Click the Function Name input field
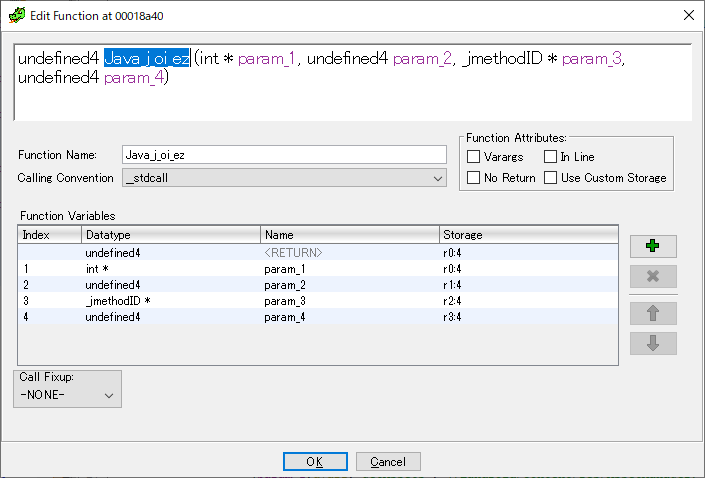 284,155
